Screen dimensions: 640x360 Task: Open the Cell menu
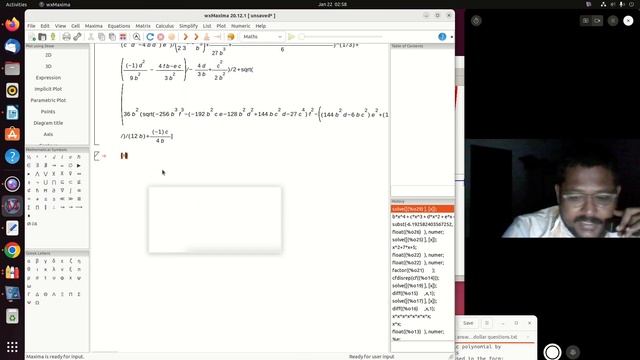(x=76, y=26)
